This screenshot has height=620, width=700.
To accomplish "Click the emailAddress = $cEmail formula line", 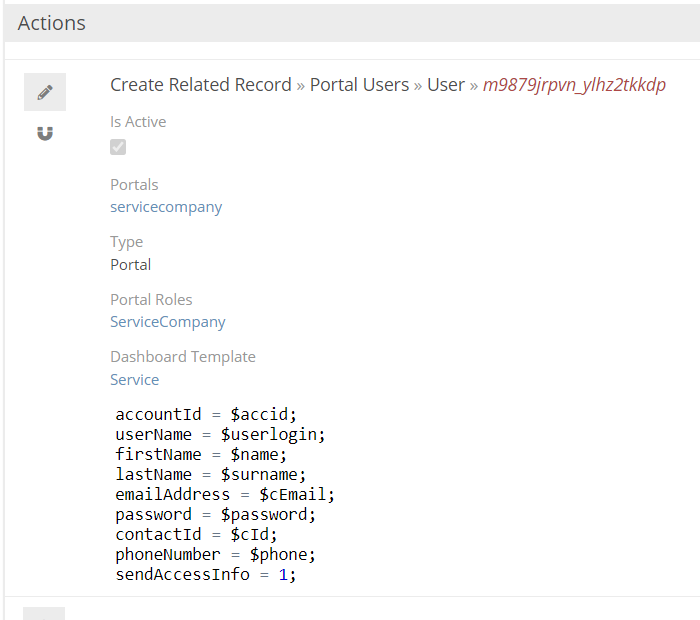I will 225,495.
